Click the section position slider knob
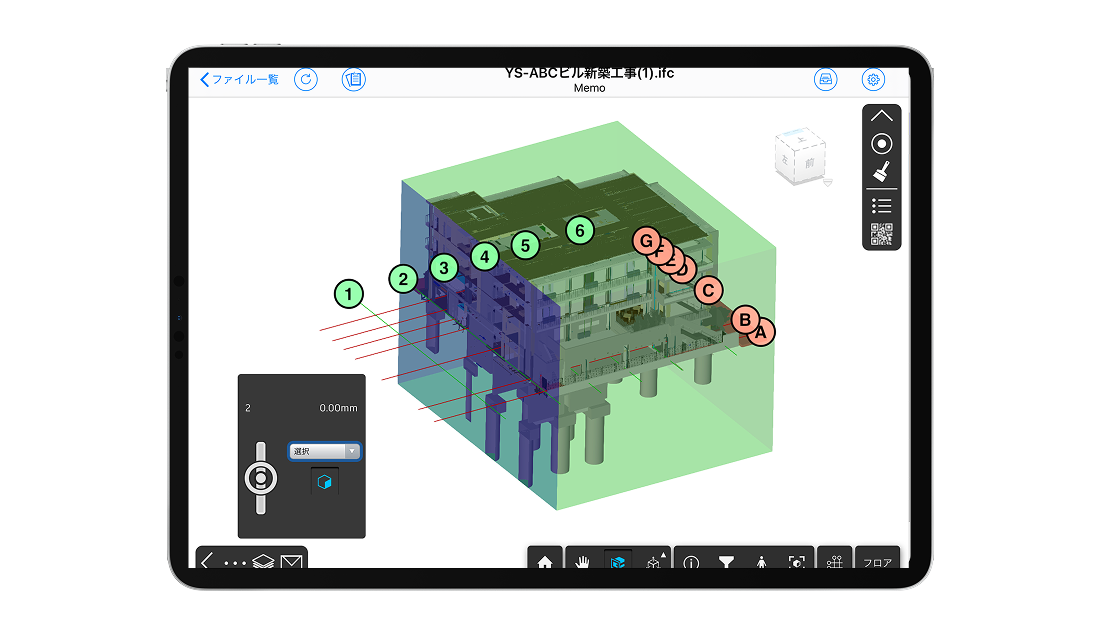This screenshot has height=641, width=1100. click(261, 478)
